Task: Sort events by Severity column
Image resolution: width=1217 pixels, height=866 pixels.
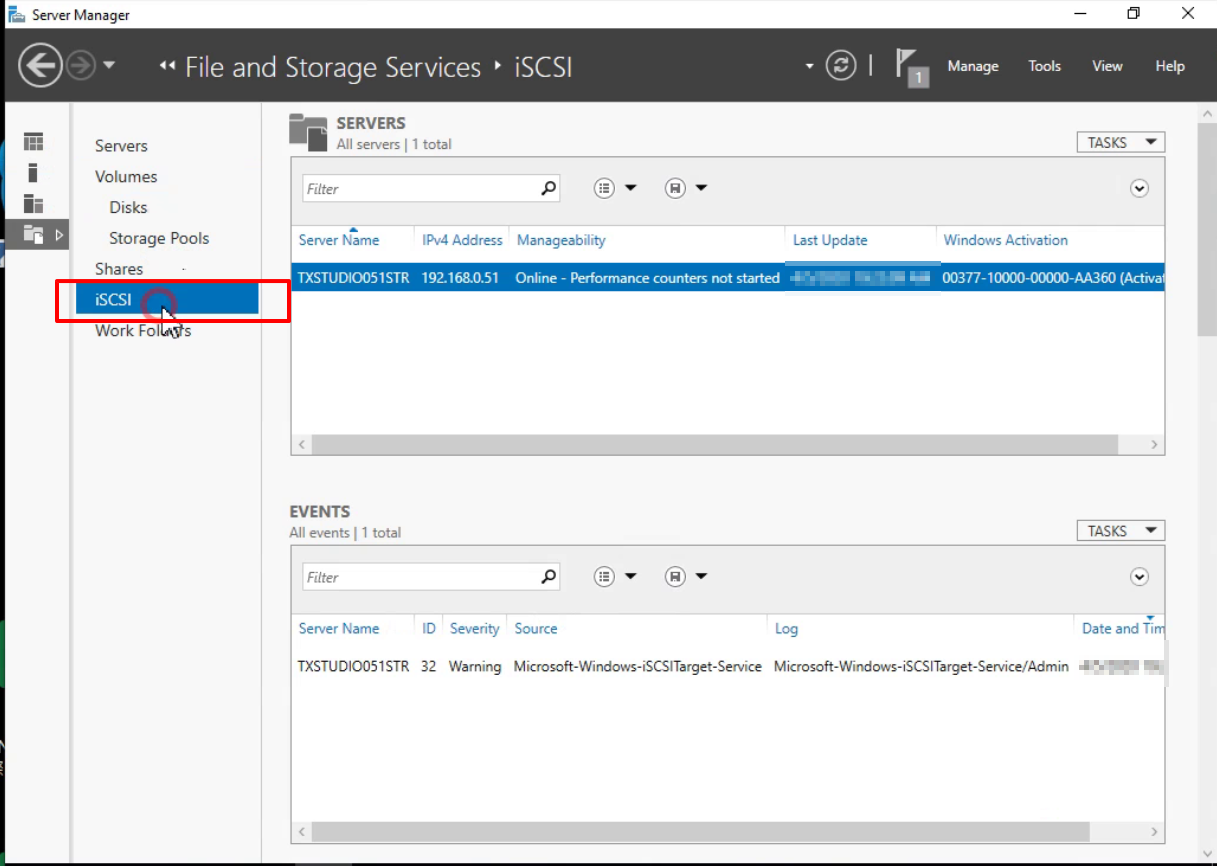Action: point(474,629)
